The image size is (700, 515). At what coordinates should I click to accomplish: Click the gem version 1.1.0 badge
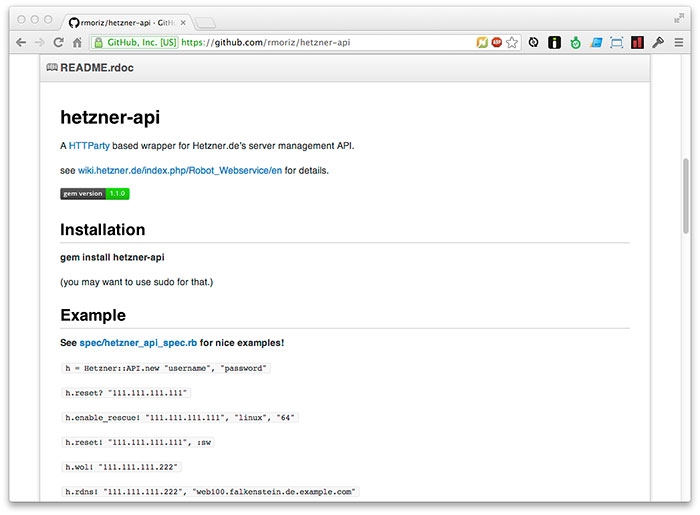coord(95,194)
